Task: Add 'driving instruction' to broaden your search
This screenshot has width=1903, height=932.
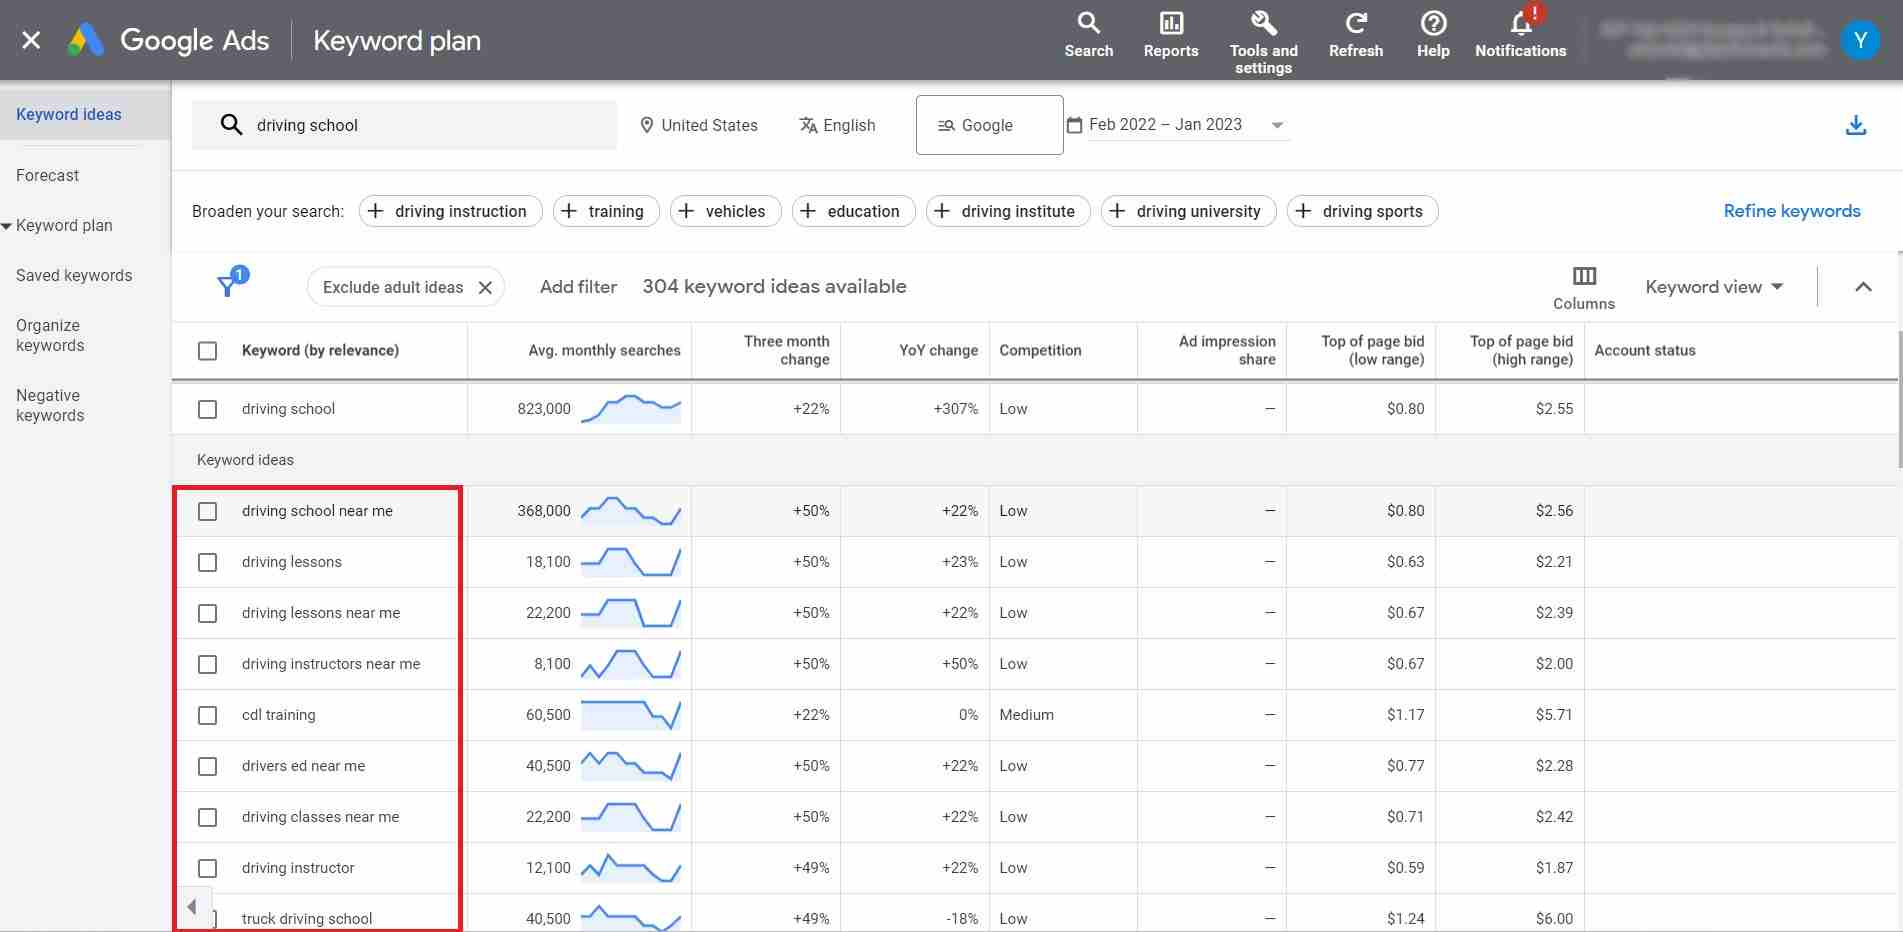Action: [449, 211]
